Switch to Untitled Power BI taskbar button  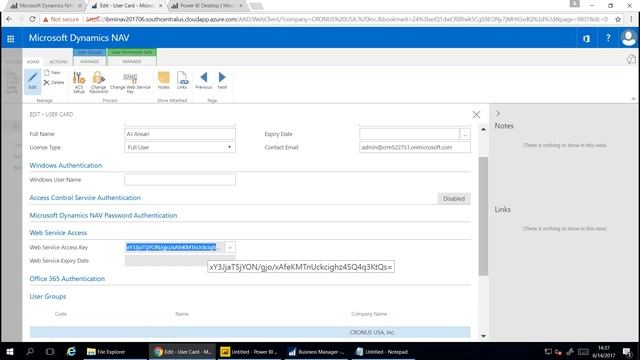pyautogui.click(x=249, y=351)
